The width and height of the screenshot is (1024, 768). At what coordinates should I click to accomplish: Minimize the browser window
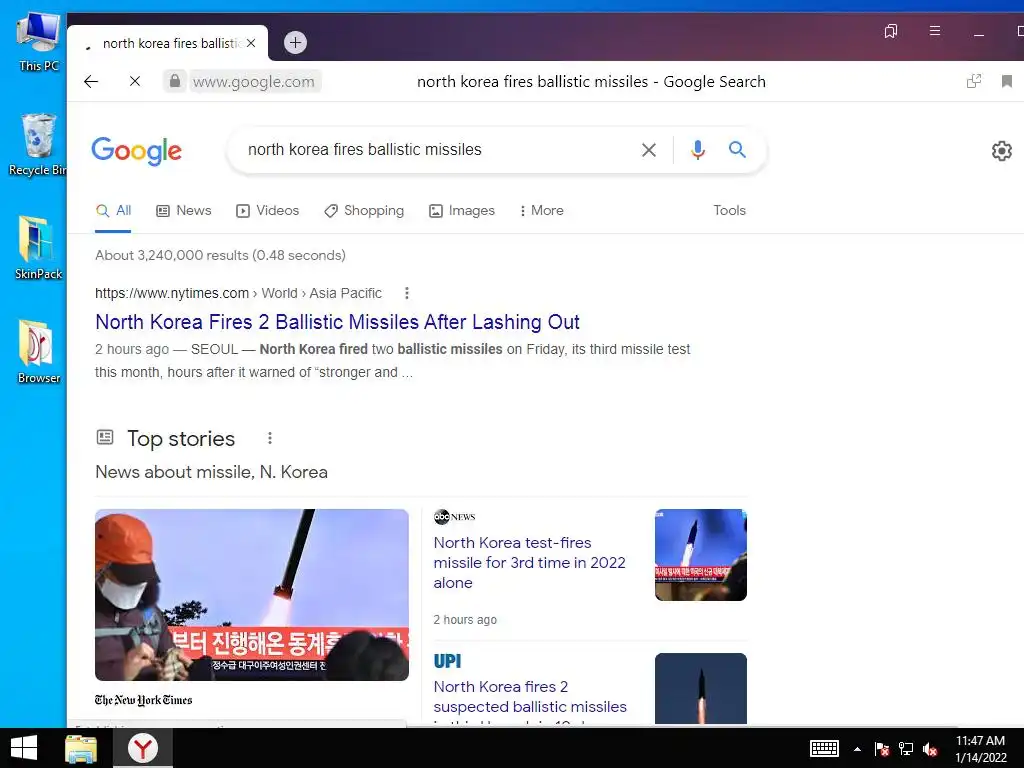coord(979,34)
